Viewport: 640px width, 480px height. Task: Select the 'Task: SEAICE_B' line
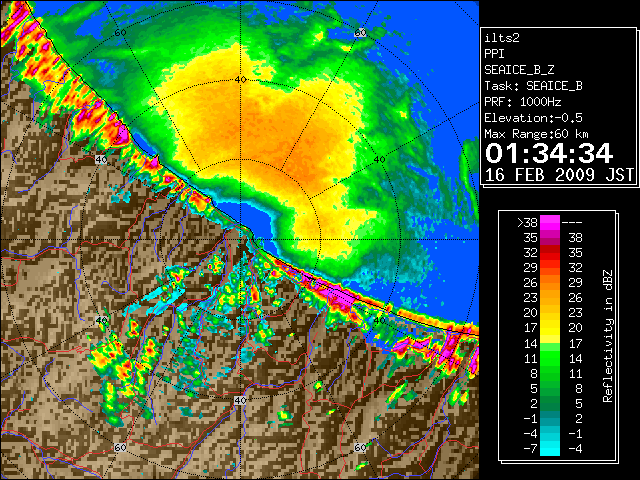[533, 86]
